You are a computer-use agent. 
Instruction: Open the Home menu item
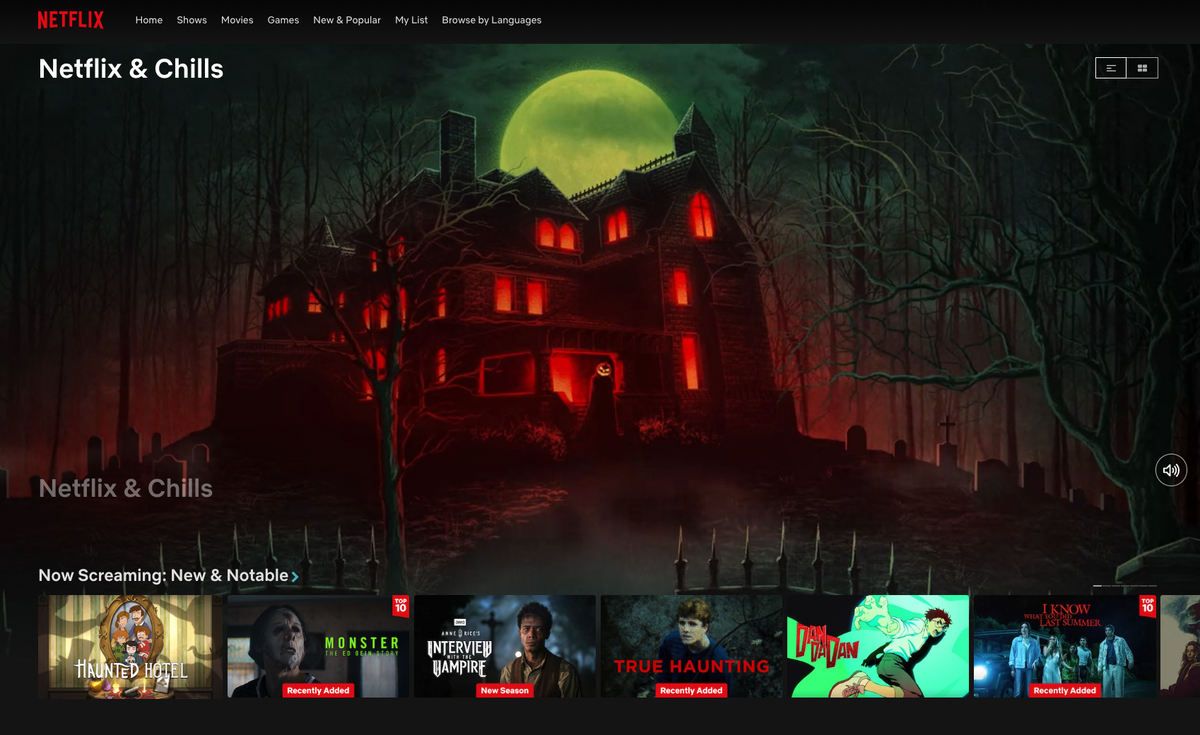click(x=149, y=20)
